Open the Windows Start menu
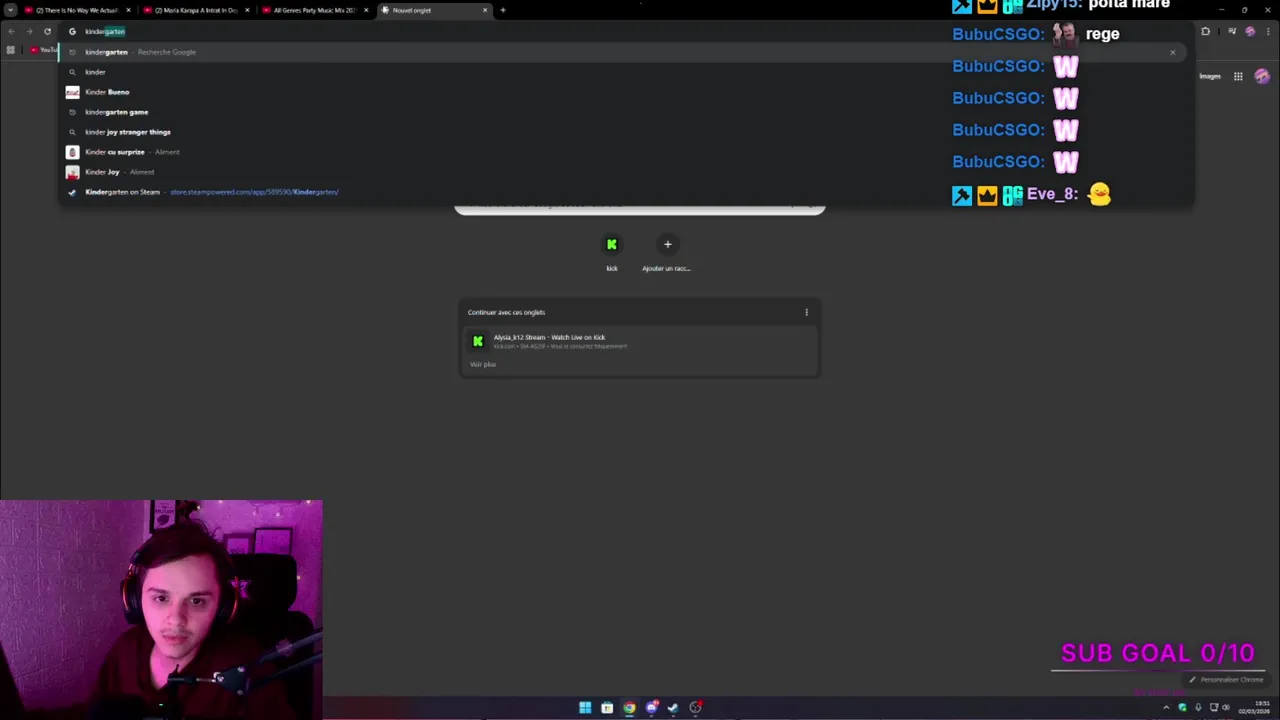This screenshot has width=1280, height=720. 585,708
